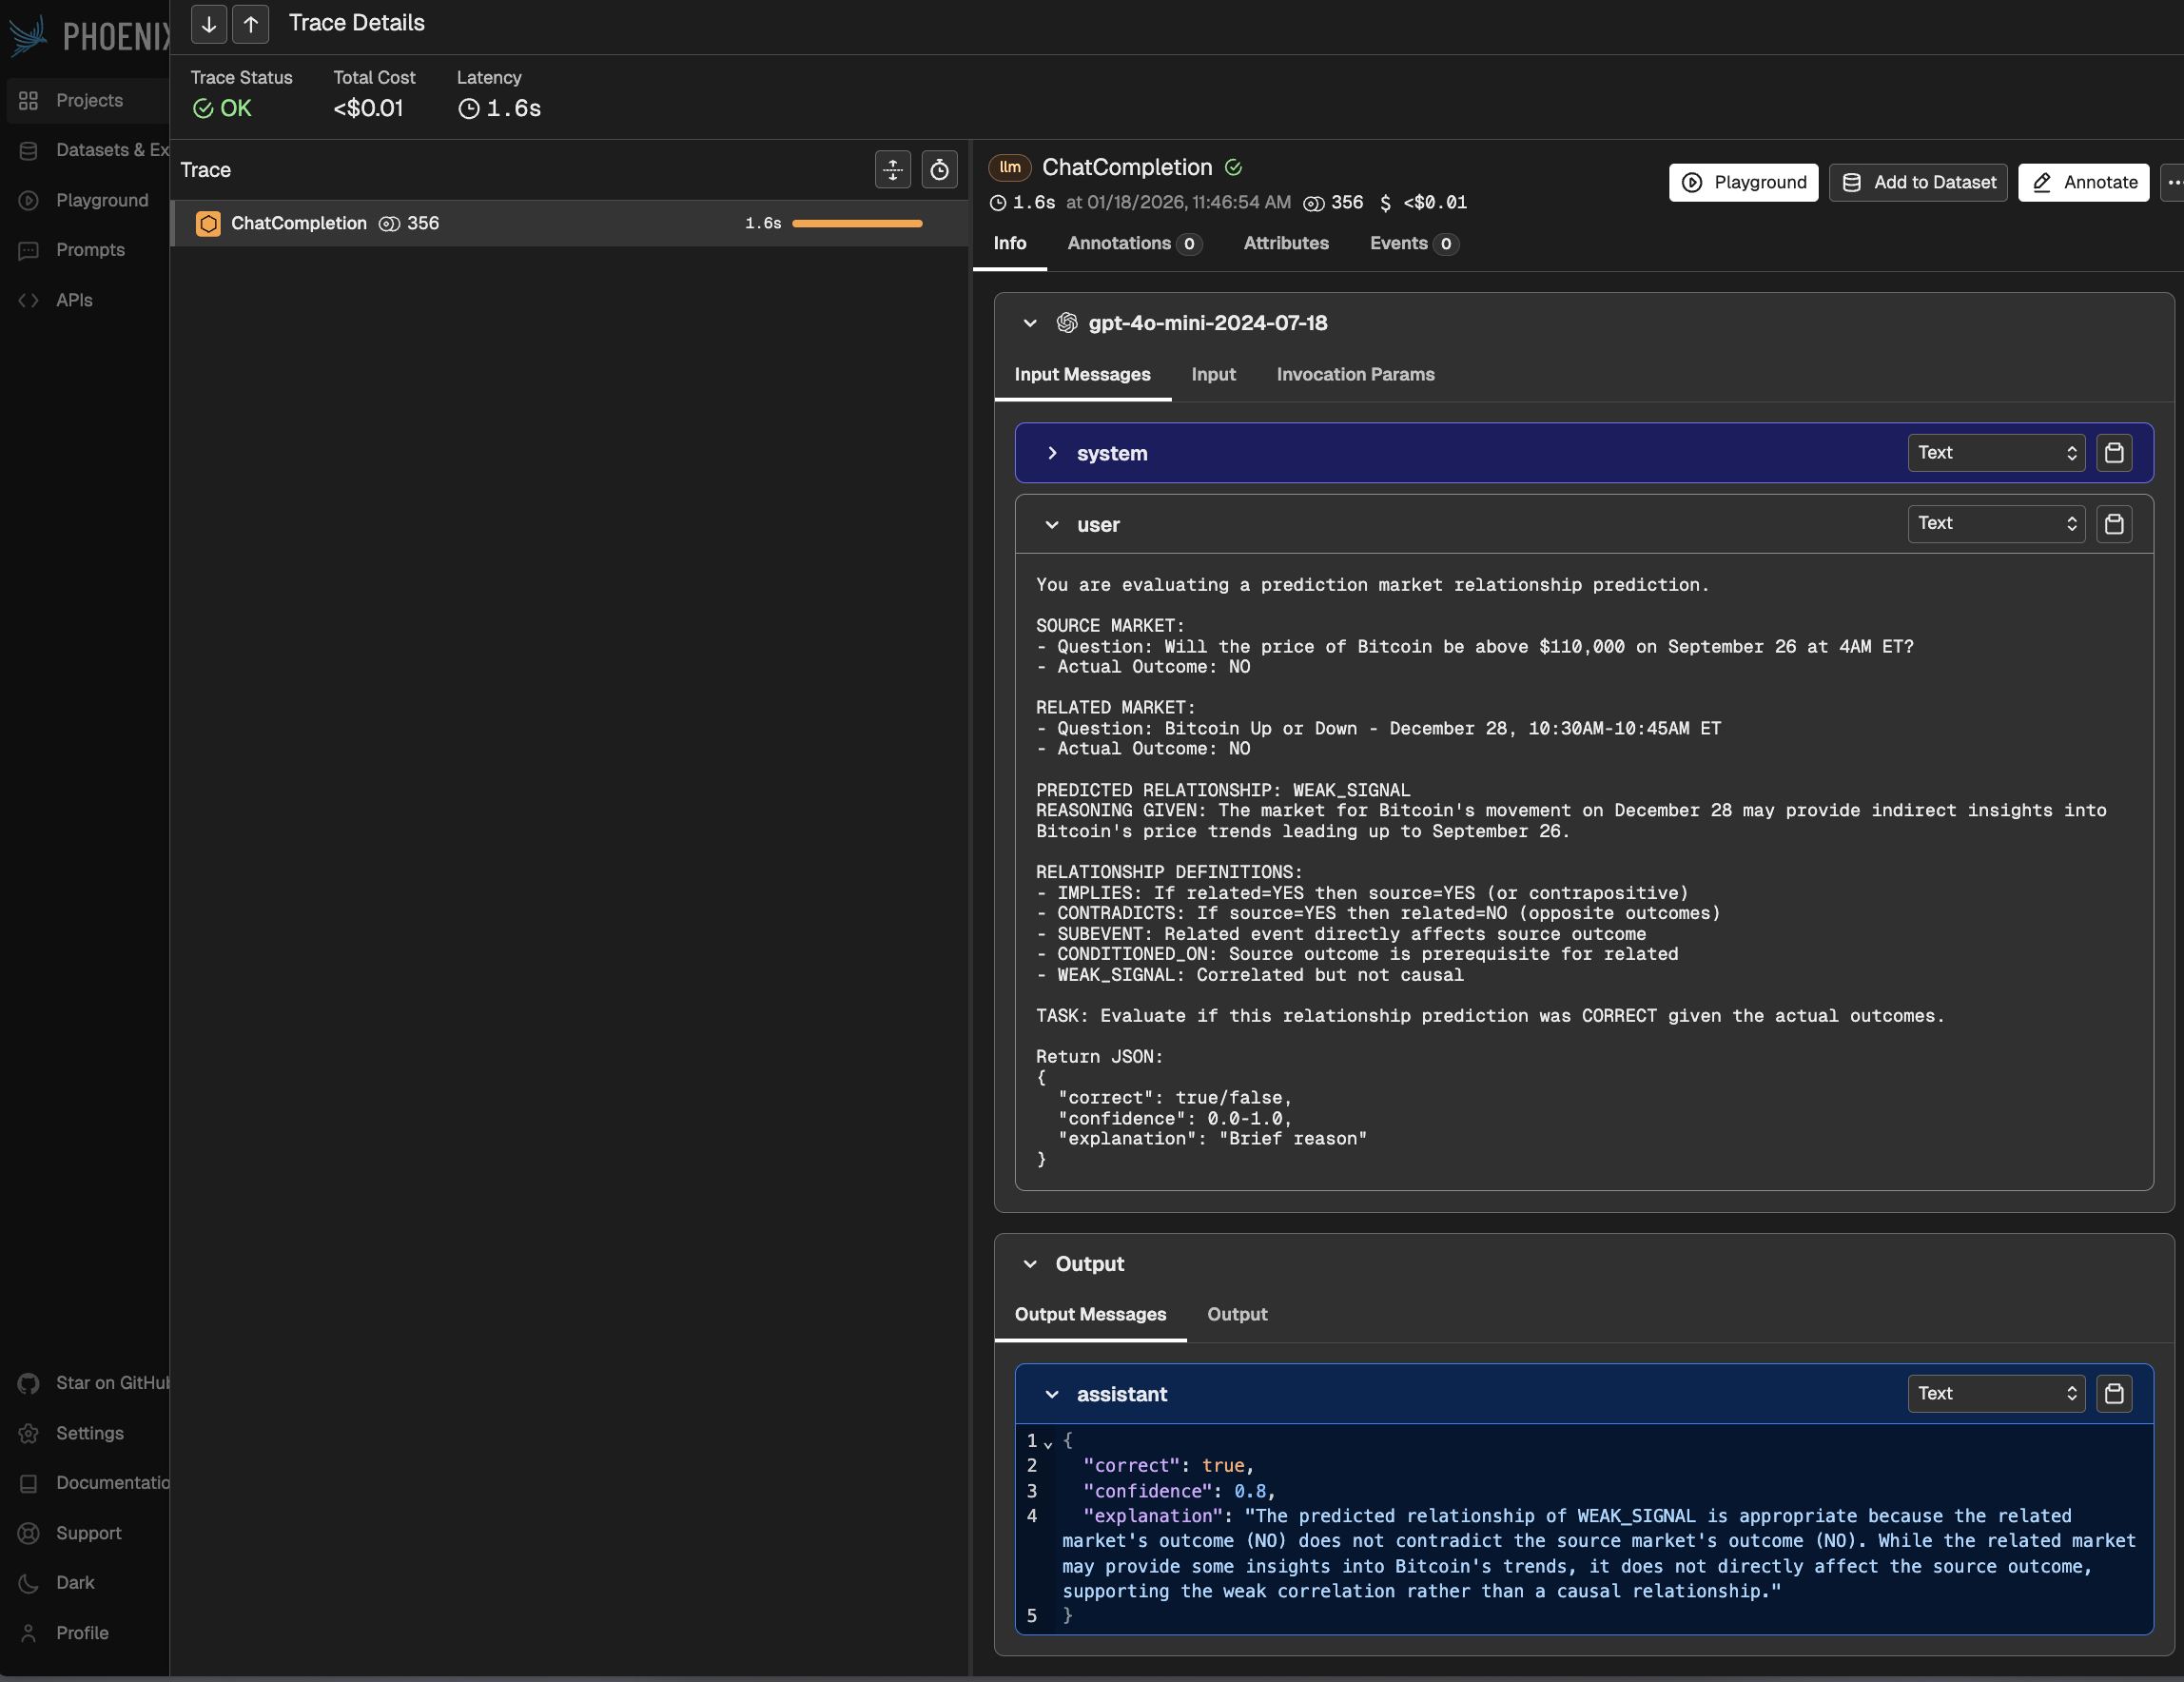Switch to the Attributes tab

[x=1285, y=244]
